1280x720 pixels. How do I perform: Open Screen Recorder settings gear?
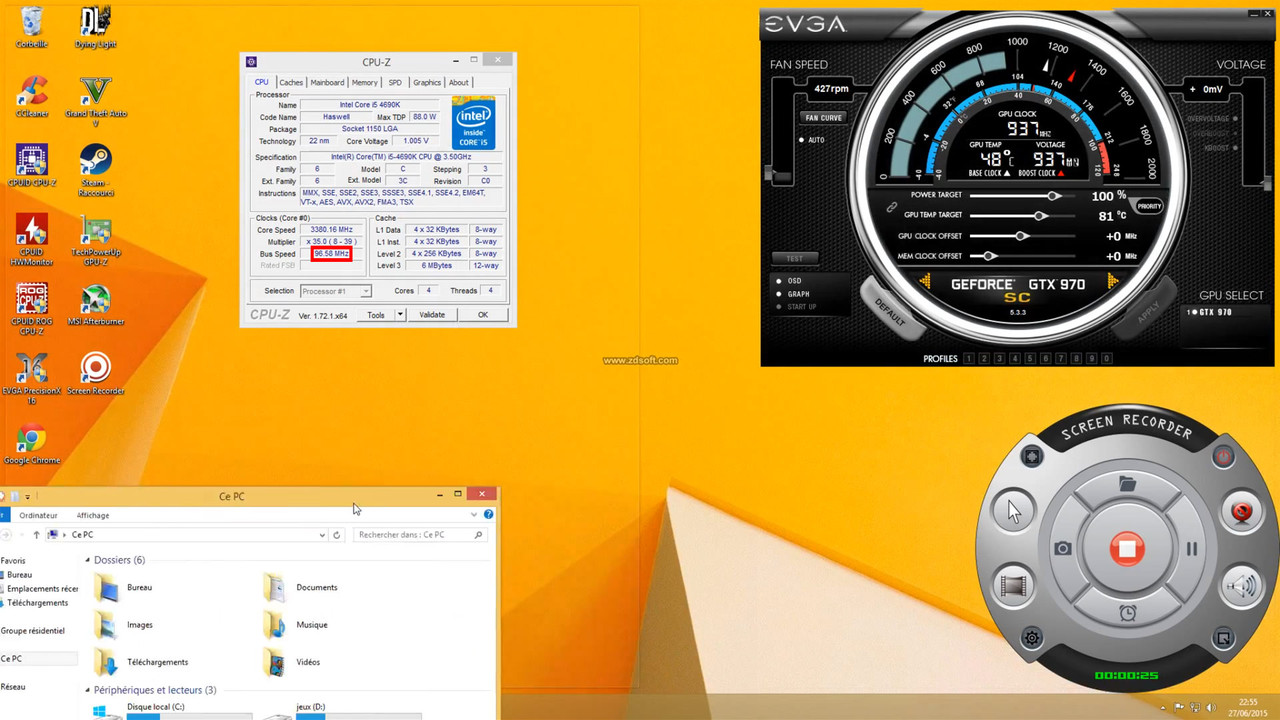(x=1032, y=638)
